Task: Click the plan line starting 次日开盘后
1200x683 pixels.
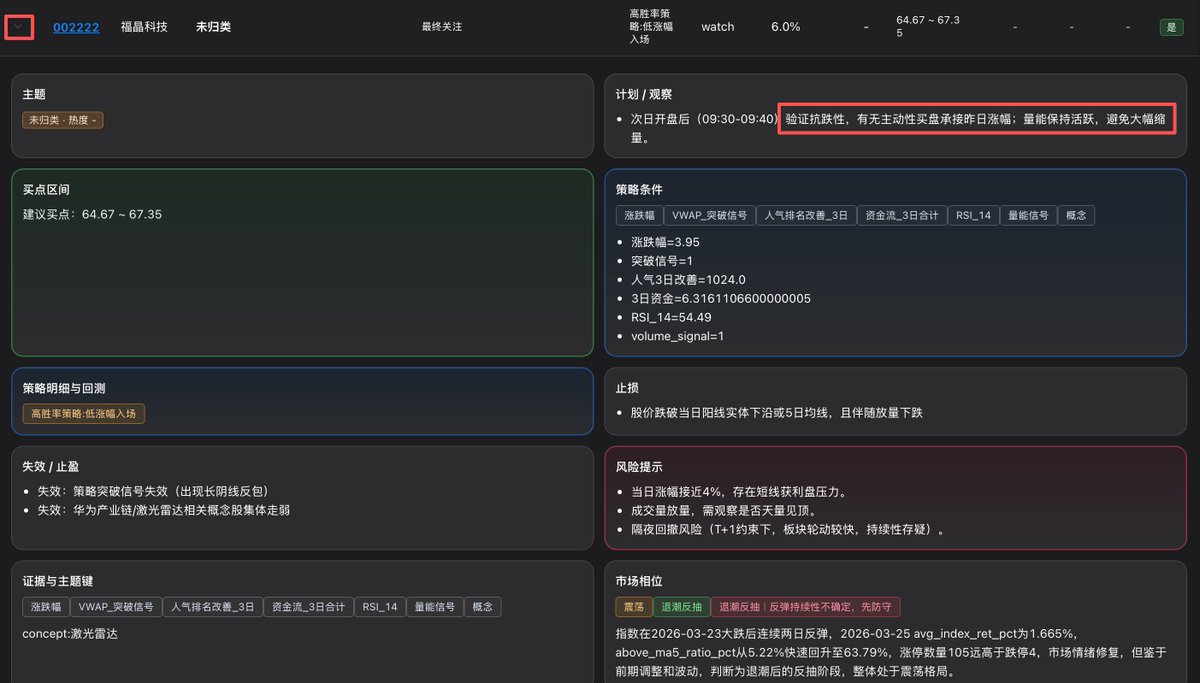Action: (x=898, y=128)
